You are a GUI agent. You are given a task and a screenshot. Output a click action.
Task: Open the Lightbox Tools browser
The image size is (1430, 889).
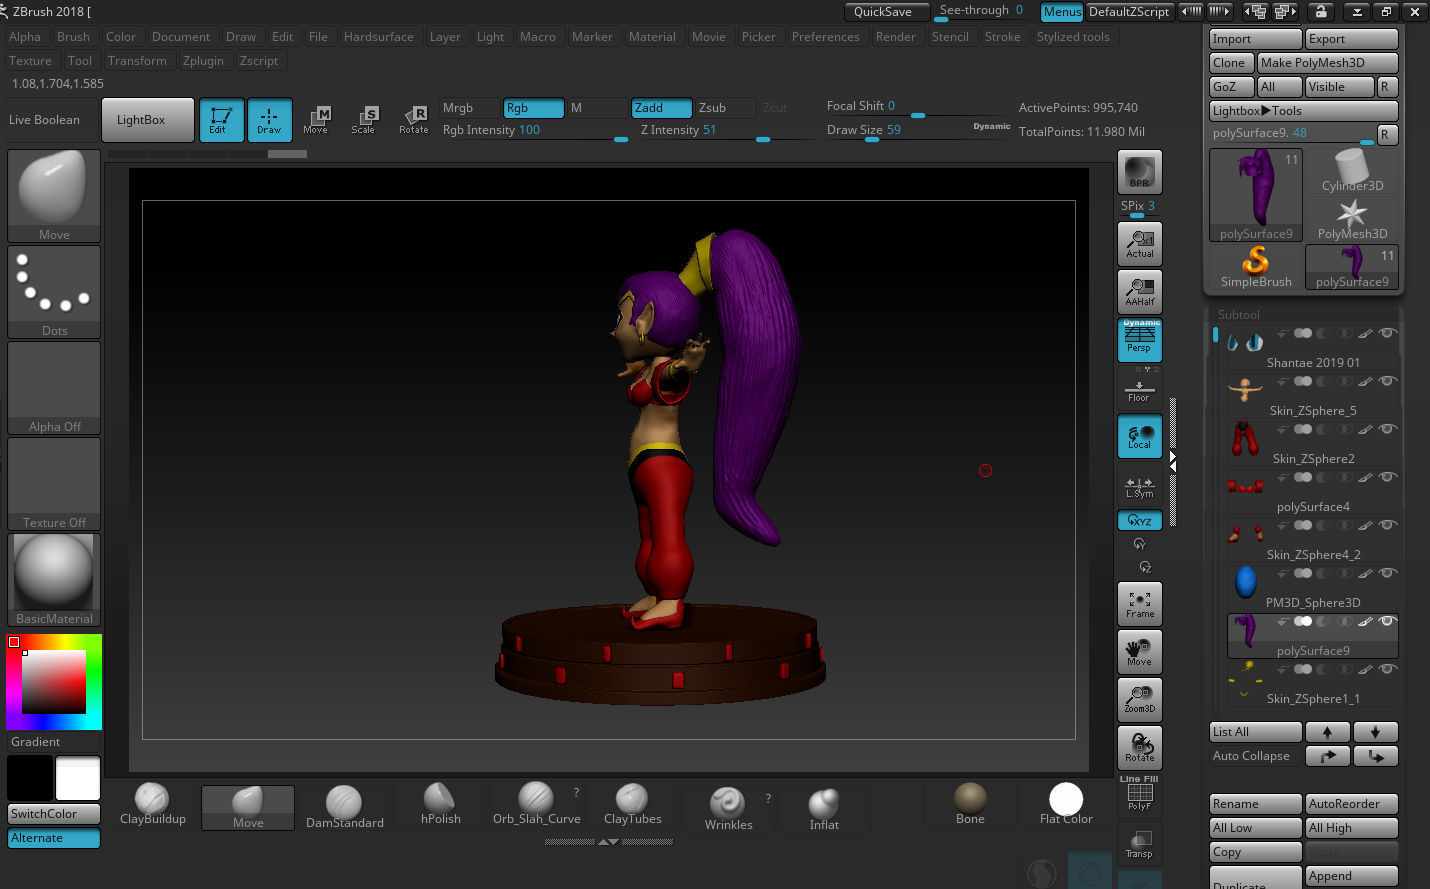pos(1303,111)
